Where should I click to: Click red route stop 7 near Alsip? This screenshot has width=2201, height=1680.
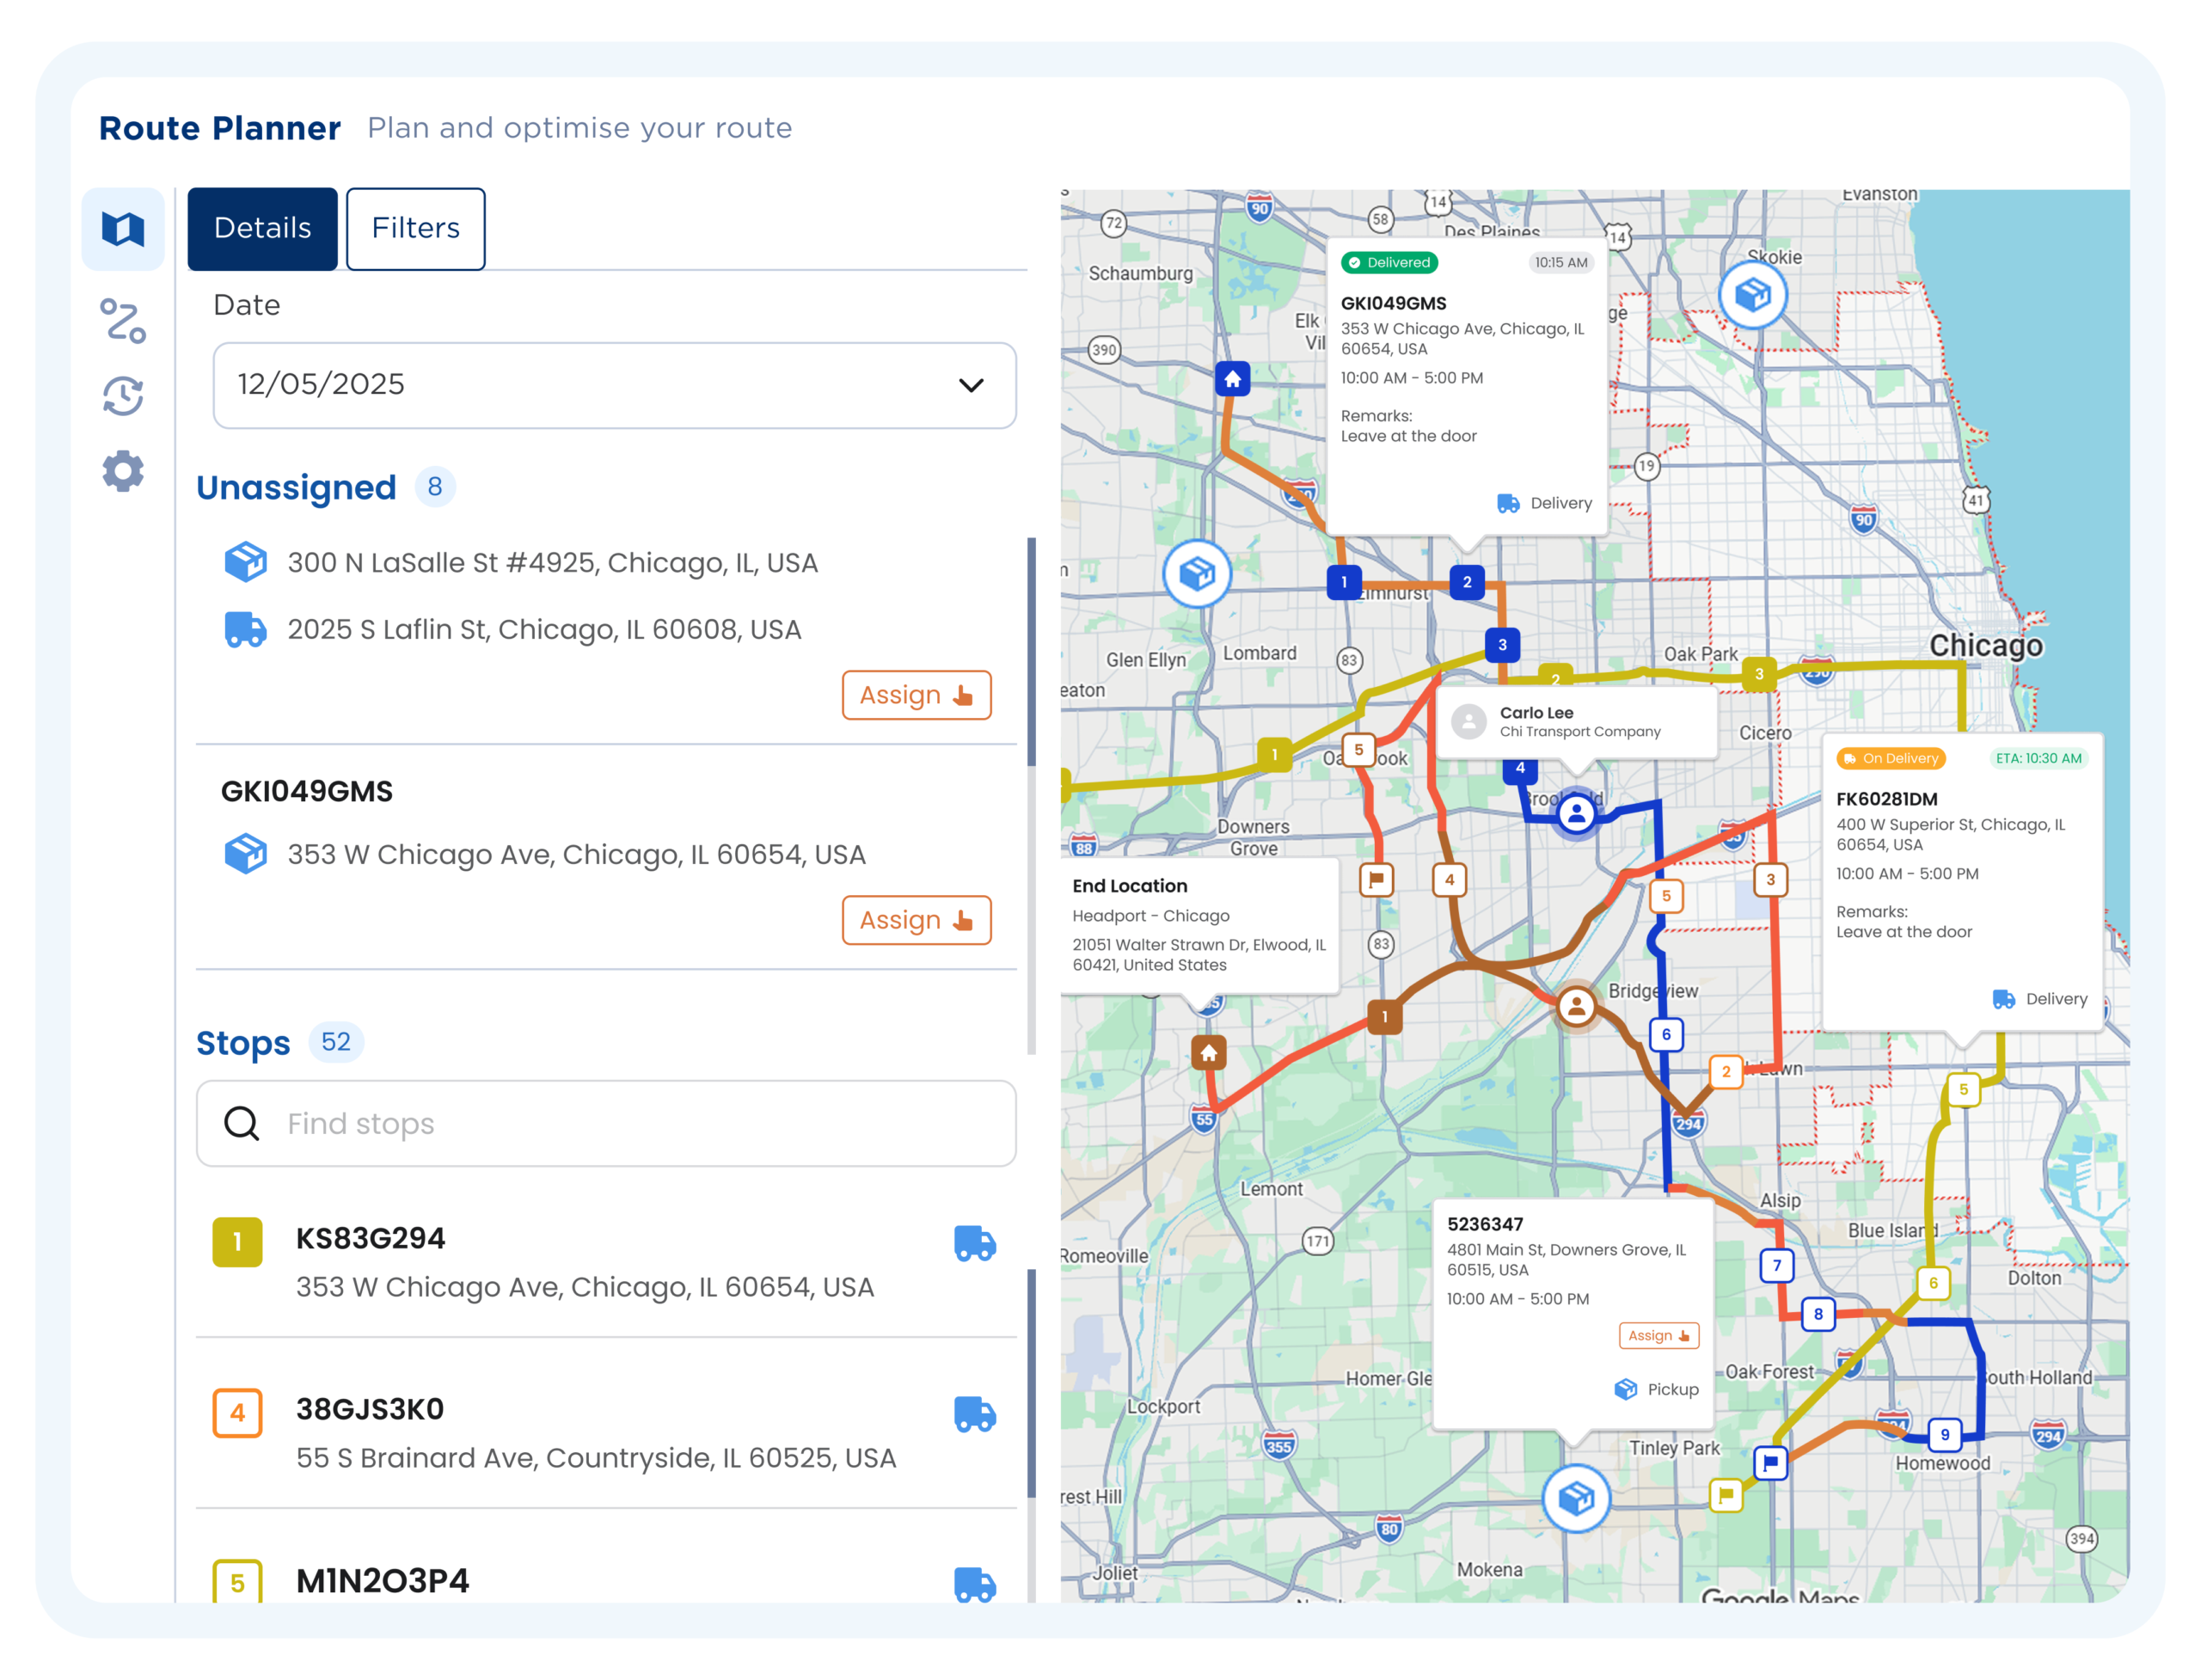[x=1777, y=1265]
